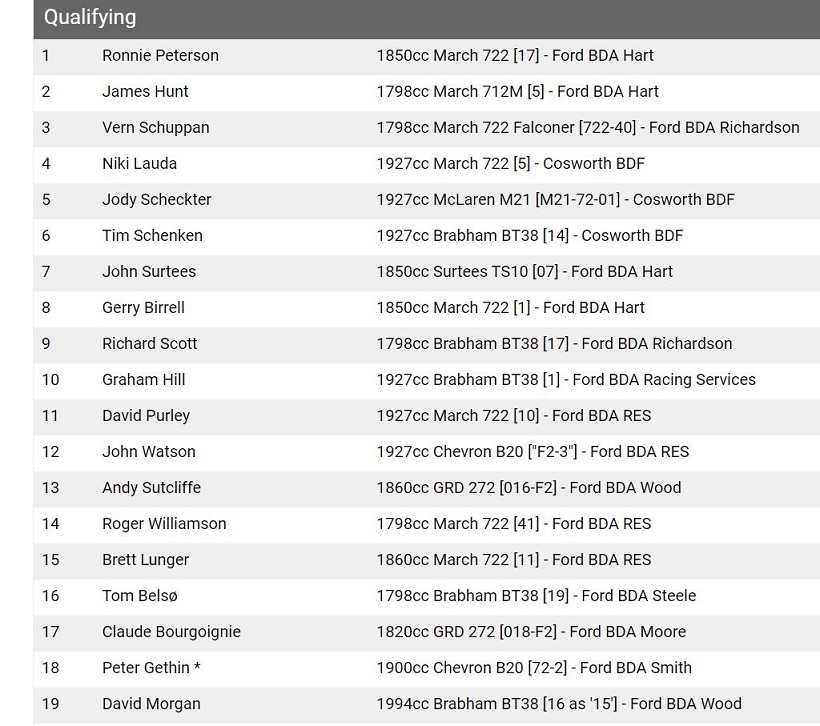Choose Andy Sutcliffe's name

(x=151, y=488)
